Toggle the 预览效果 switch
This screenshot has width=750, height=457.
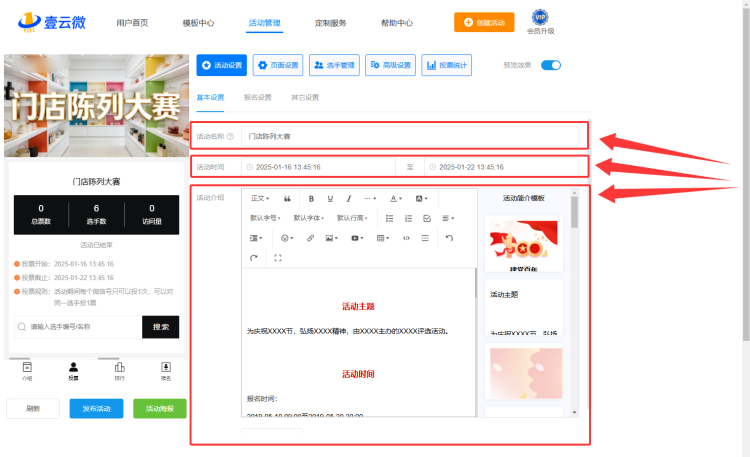[551, 65]
